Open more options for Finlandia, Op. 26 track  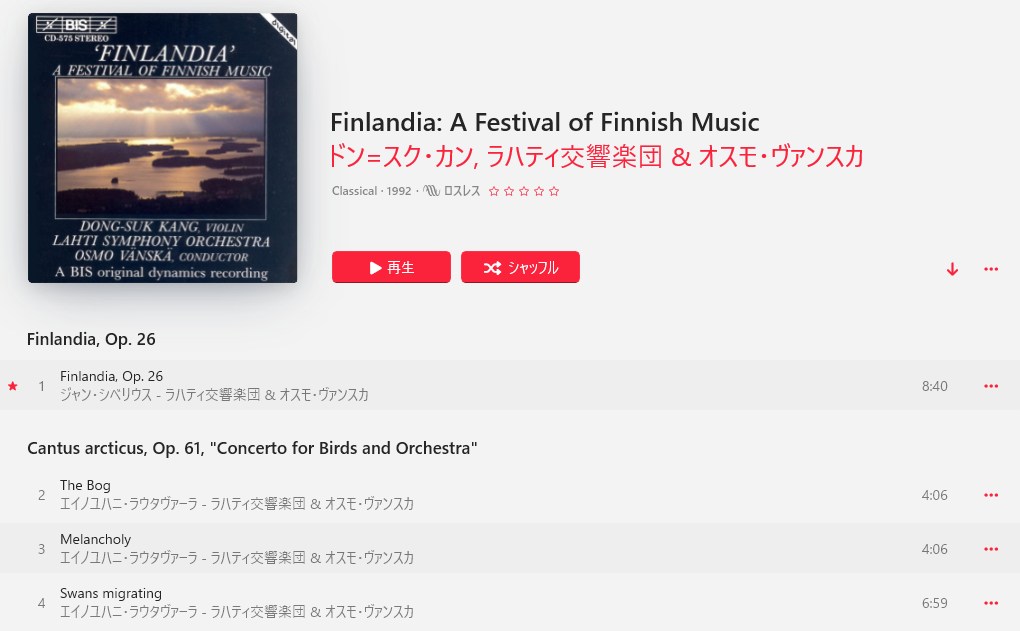(x=991, y=386)
